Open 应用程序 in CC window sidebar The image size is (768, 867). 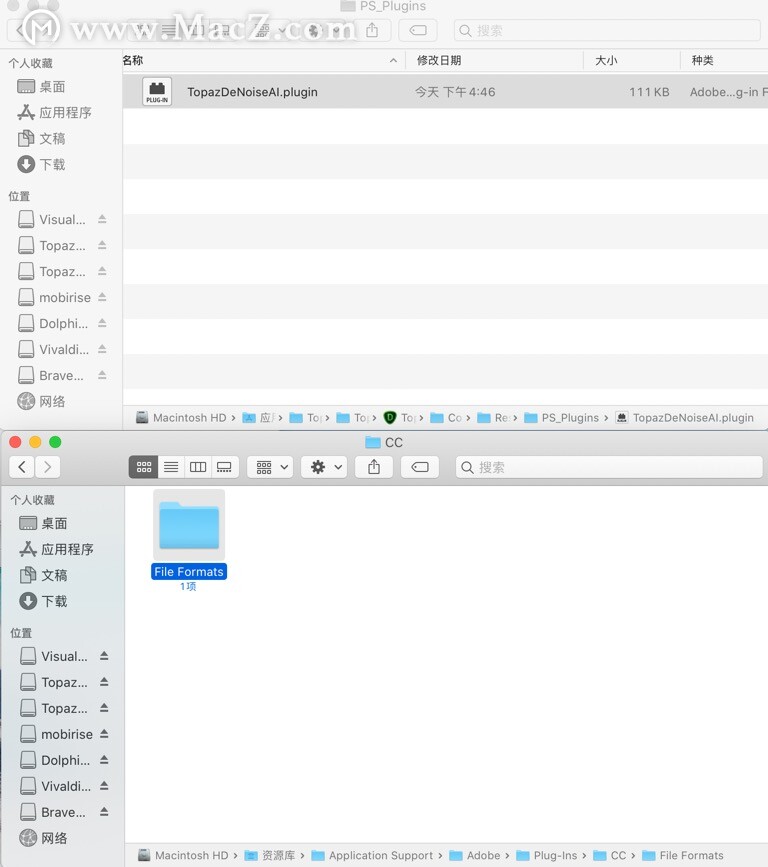pos(56,550)
